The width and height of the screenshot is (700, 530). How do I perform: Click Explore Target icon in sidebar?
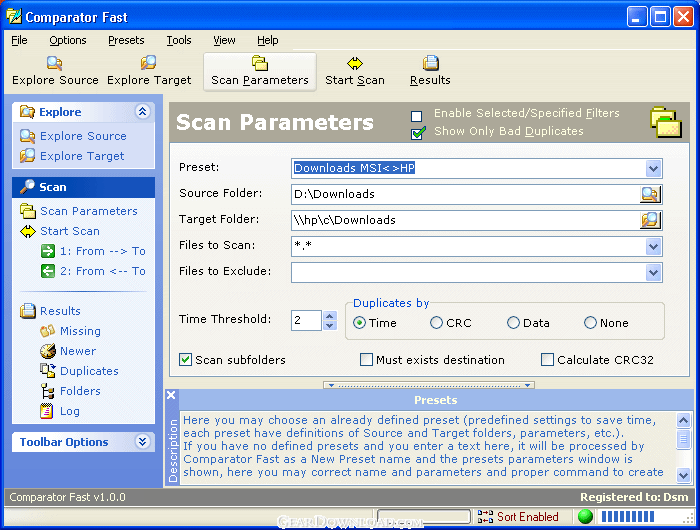coord(27,156)
